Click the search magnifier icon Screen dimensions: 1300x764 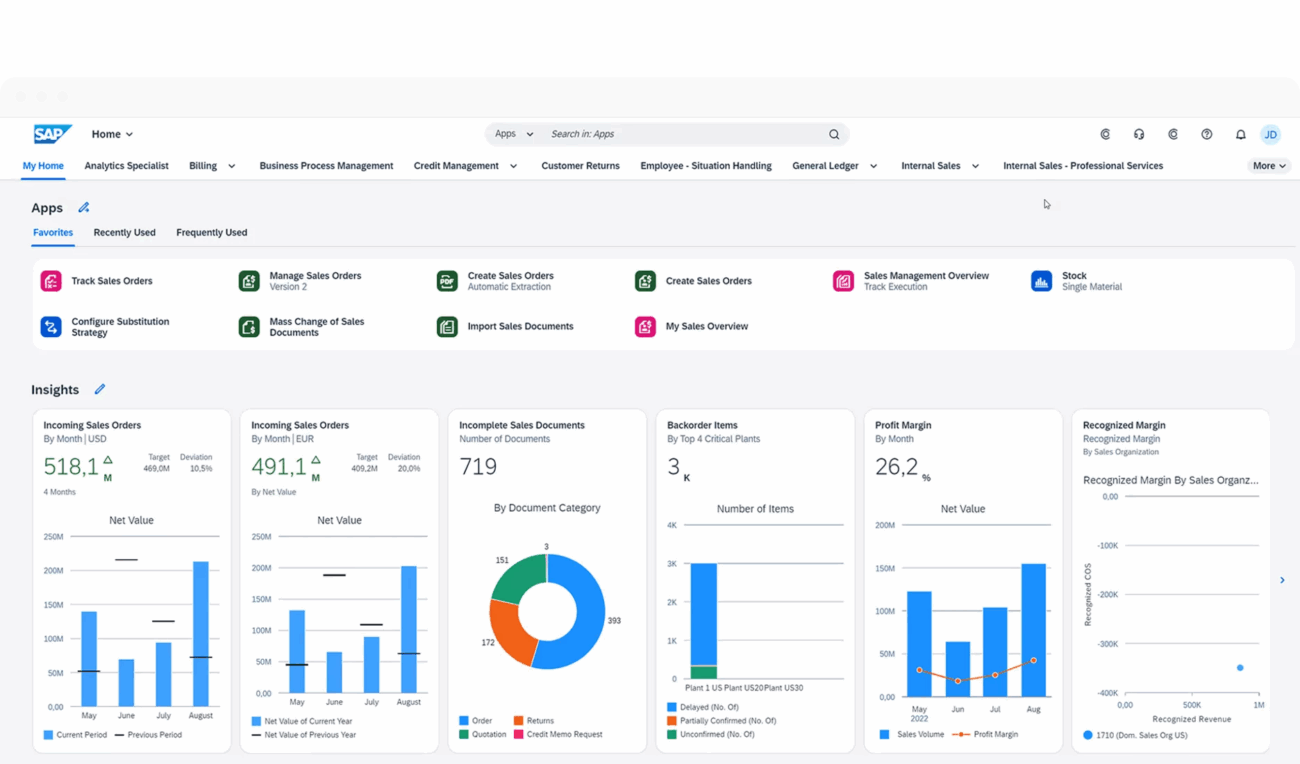tap(834, 134)
